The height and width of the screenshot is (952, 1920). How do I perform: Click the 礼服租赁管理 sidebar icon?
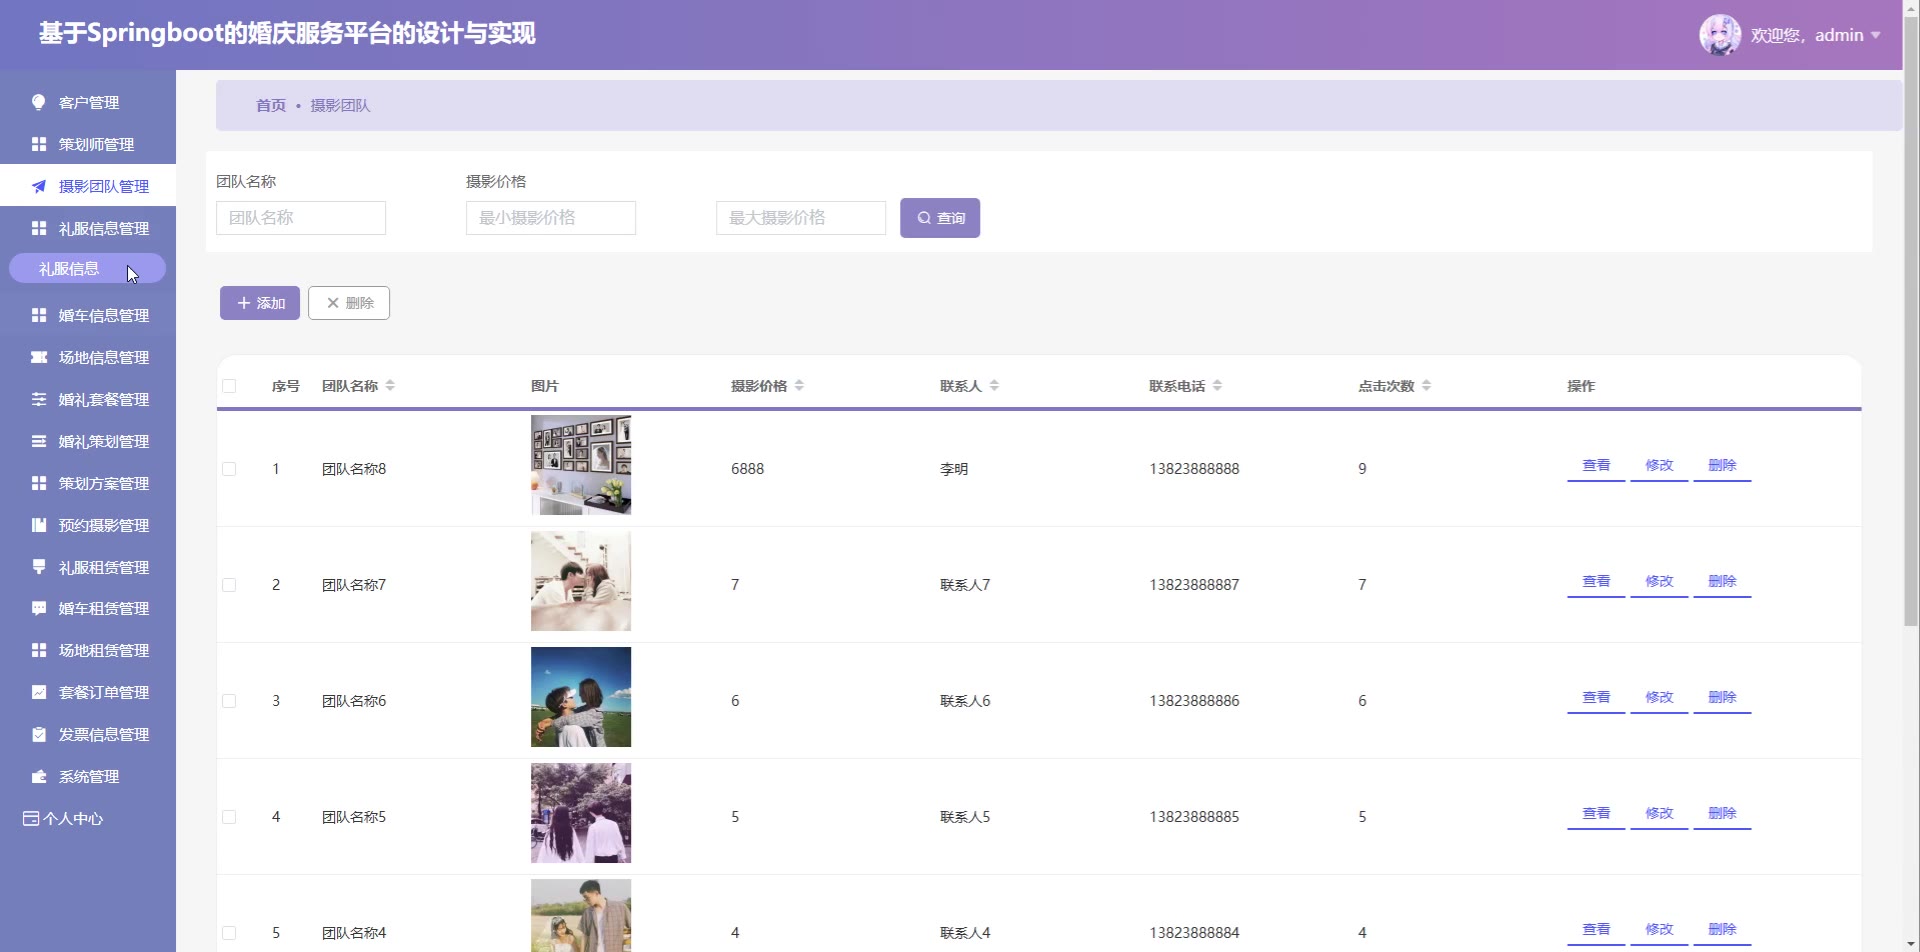click(39, 567)
